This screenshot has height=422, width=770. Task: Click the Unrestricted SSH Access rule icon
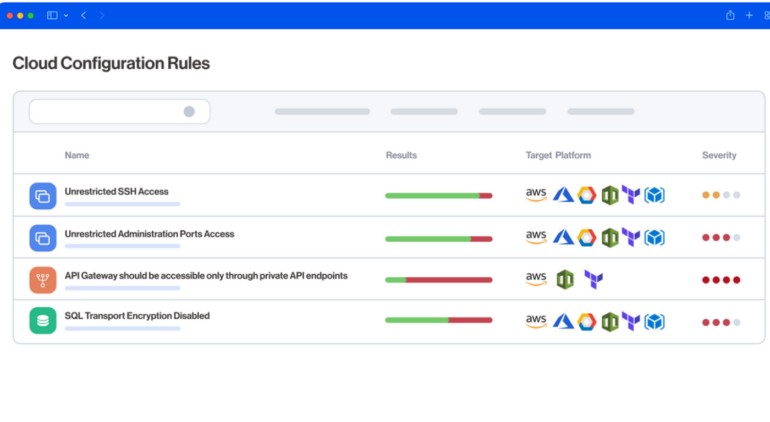coord(43,196)
